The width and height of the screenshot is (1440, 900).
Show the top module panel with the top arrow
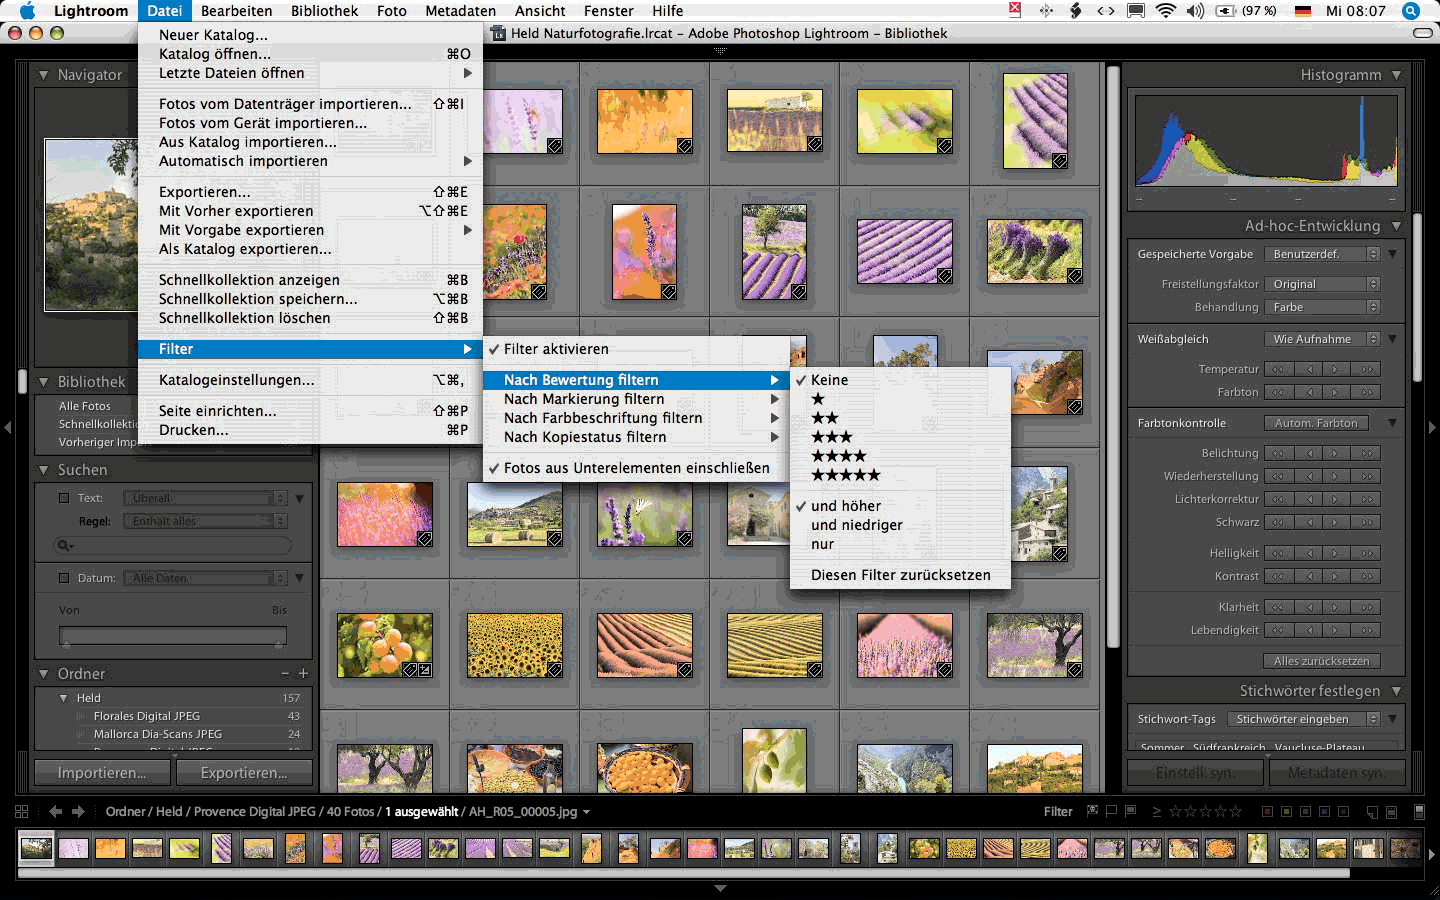pyautogui.click(x=720, y=50)
